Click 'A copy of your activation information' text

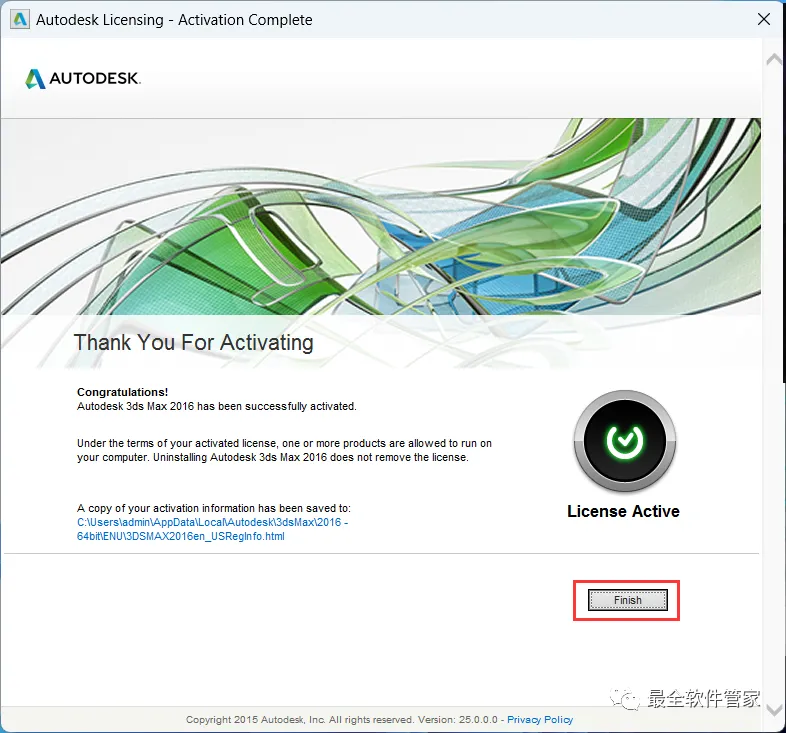coord(214,508)
